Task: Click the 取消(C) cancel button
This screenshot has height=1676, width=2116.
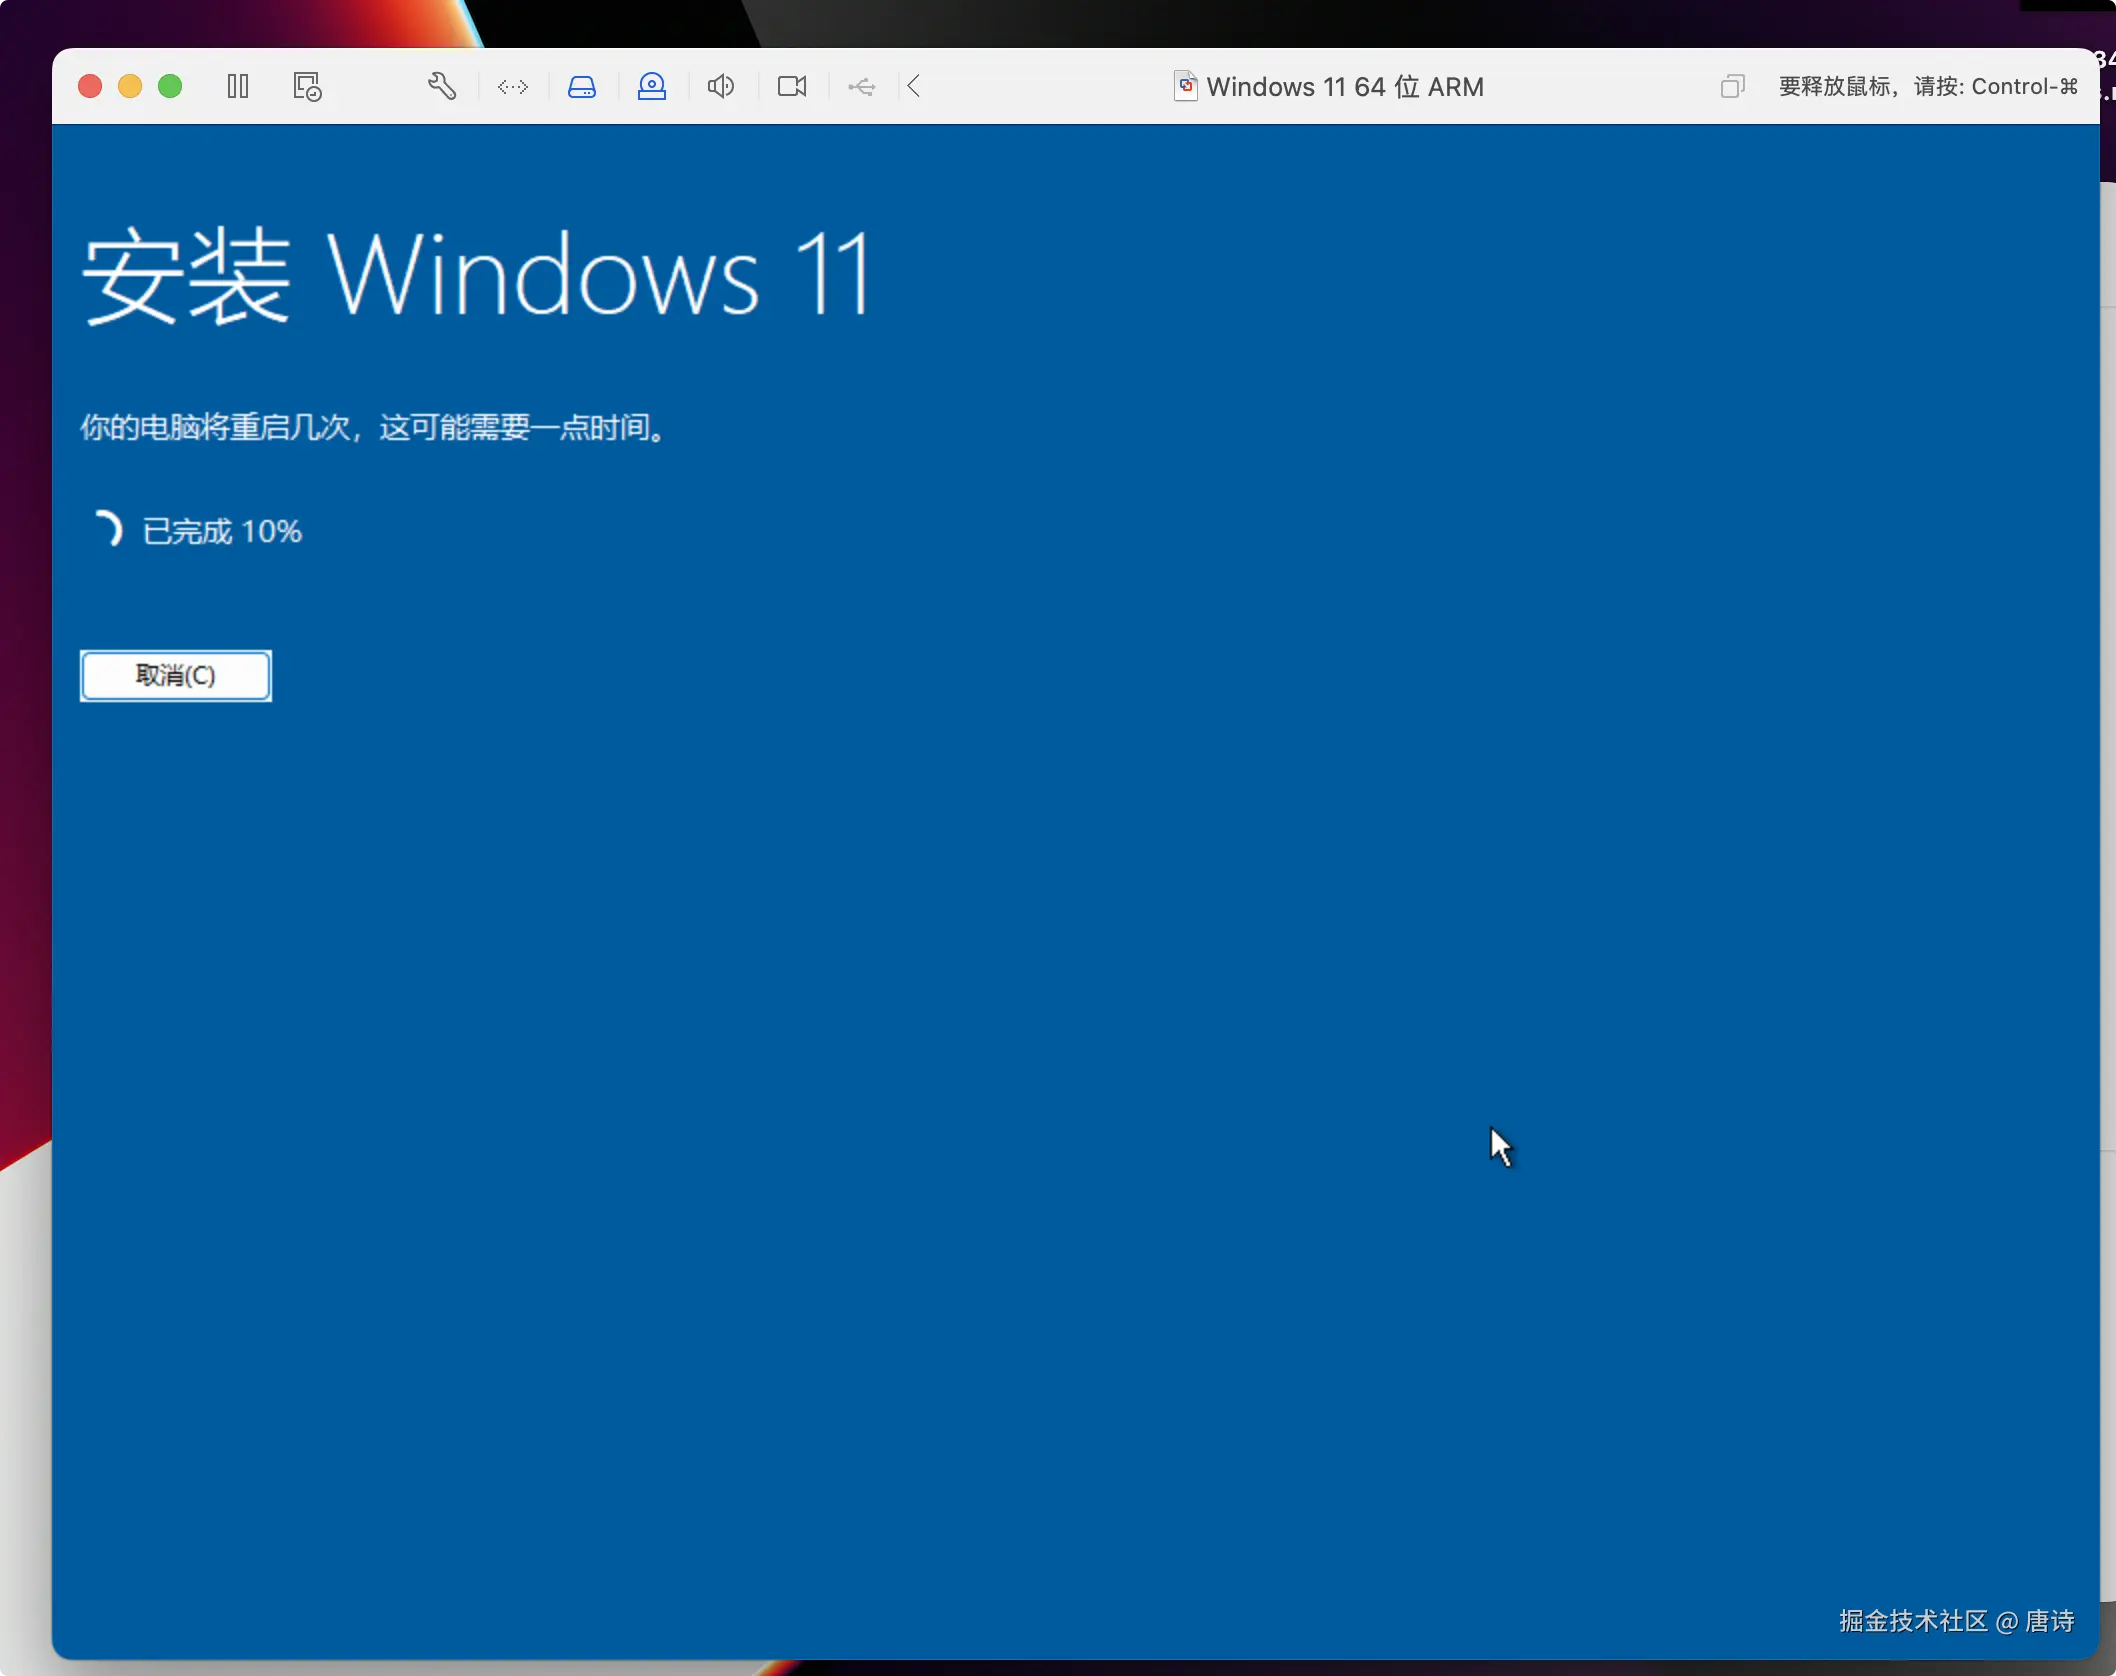Action: click(x=176, y=676)
